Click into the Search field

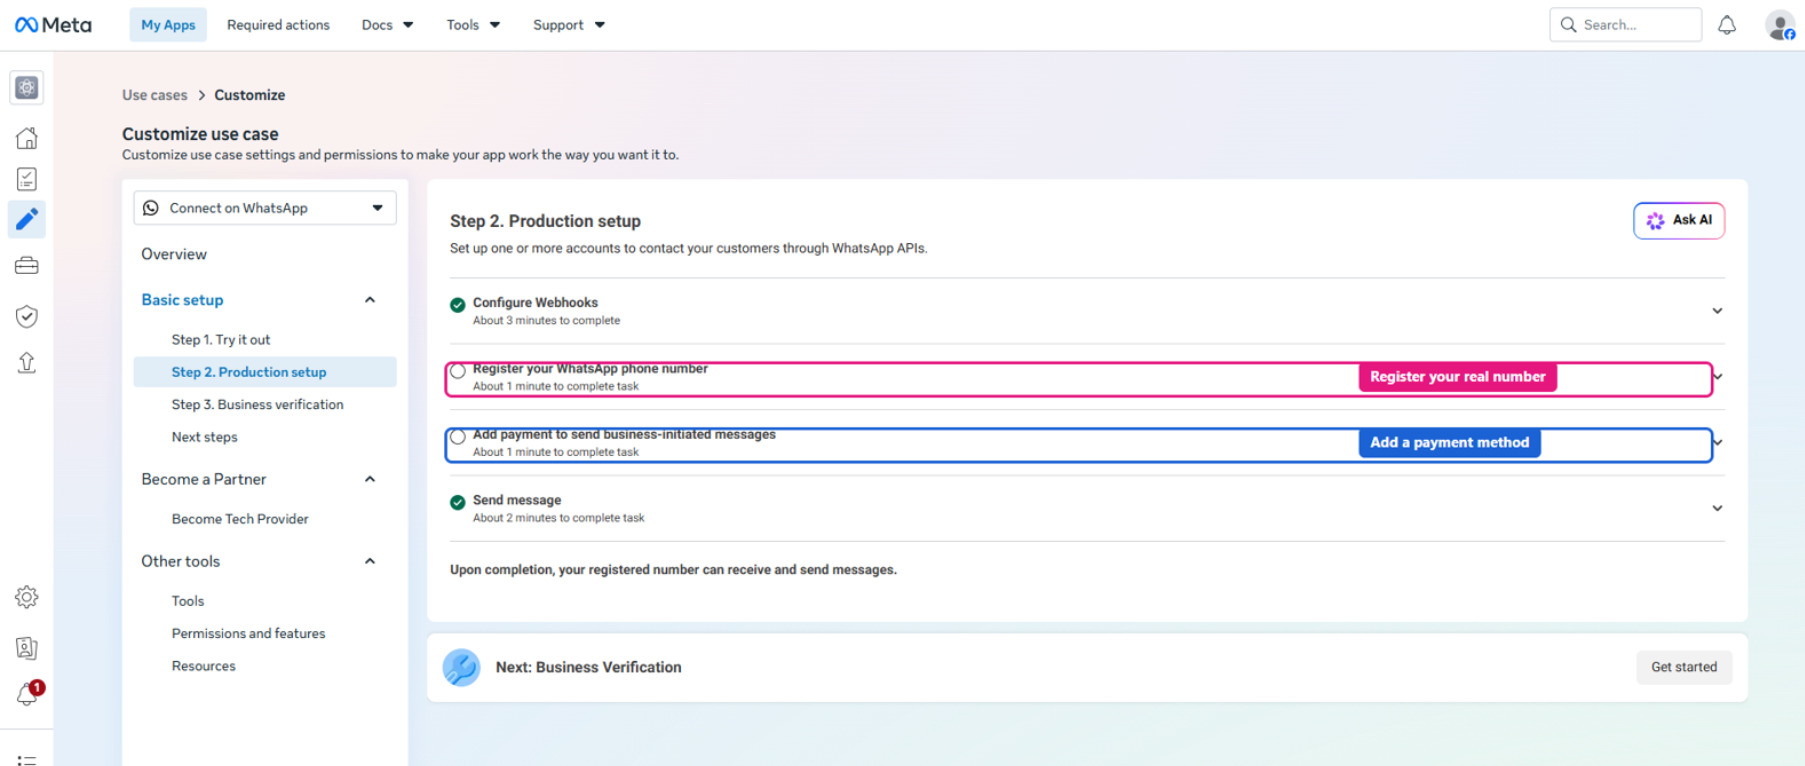(x=1625, y=25)
